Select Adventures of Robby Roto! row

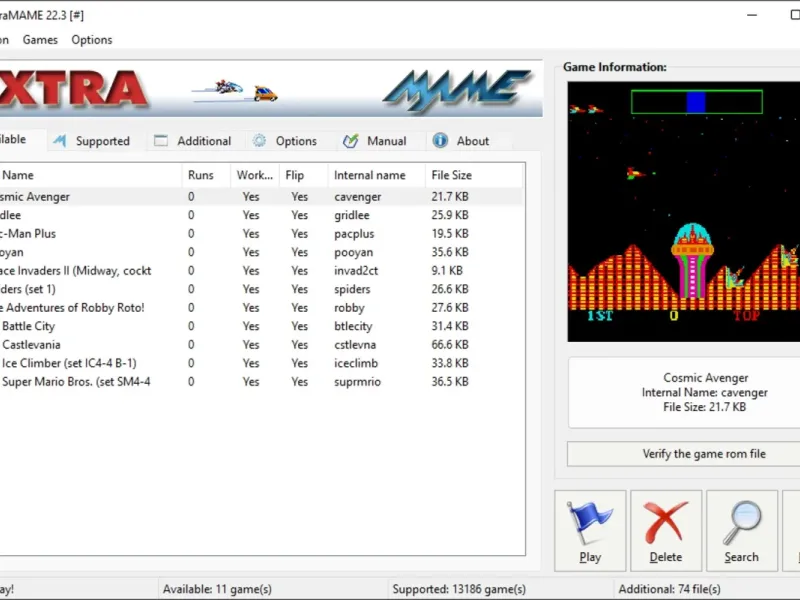(261, 308)
